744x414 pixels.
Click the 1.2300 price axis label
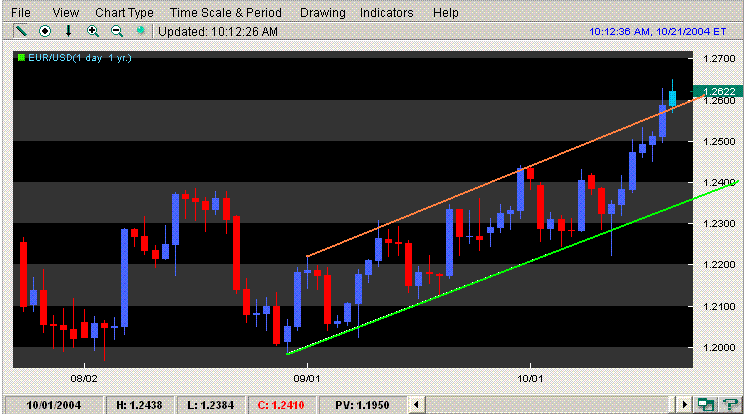719,223
